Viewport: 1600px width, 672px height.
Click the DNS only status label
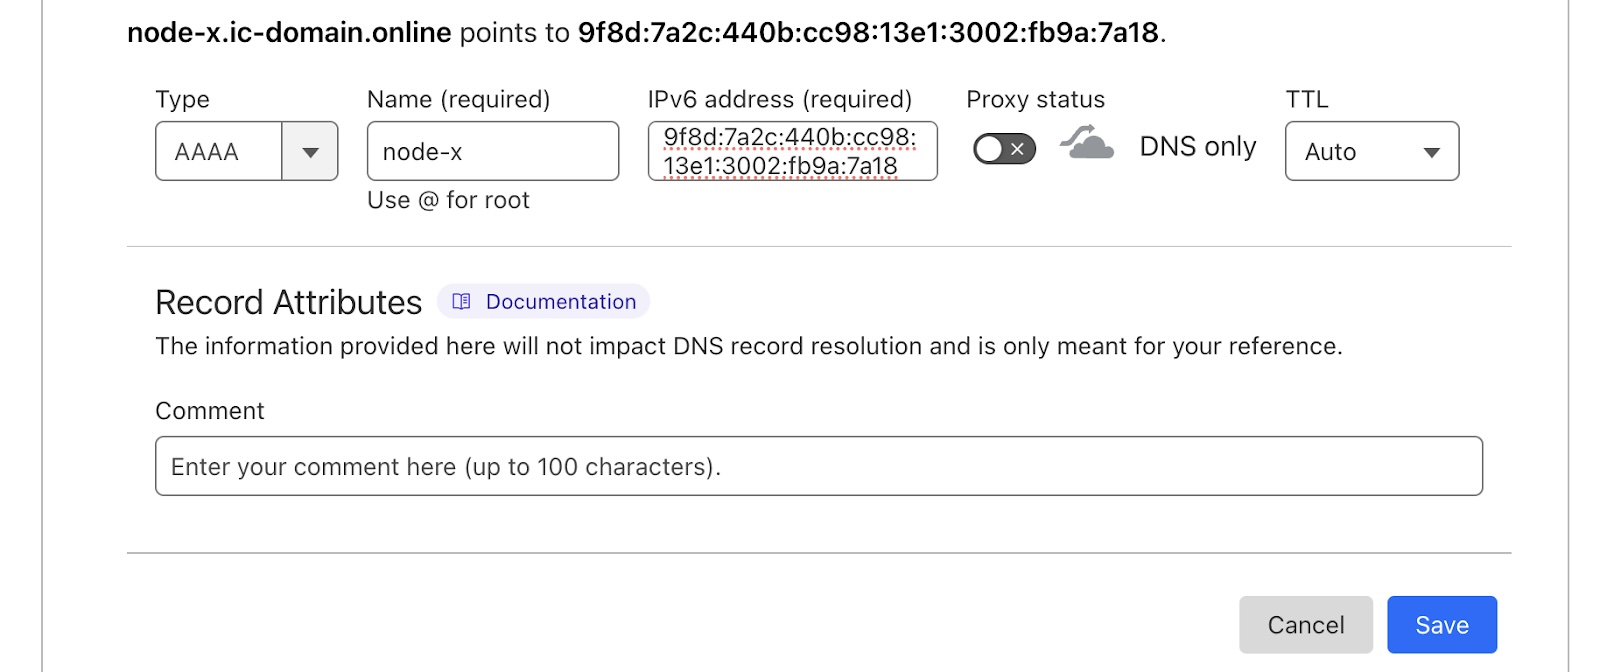[x=1198, y=147]
